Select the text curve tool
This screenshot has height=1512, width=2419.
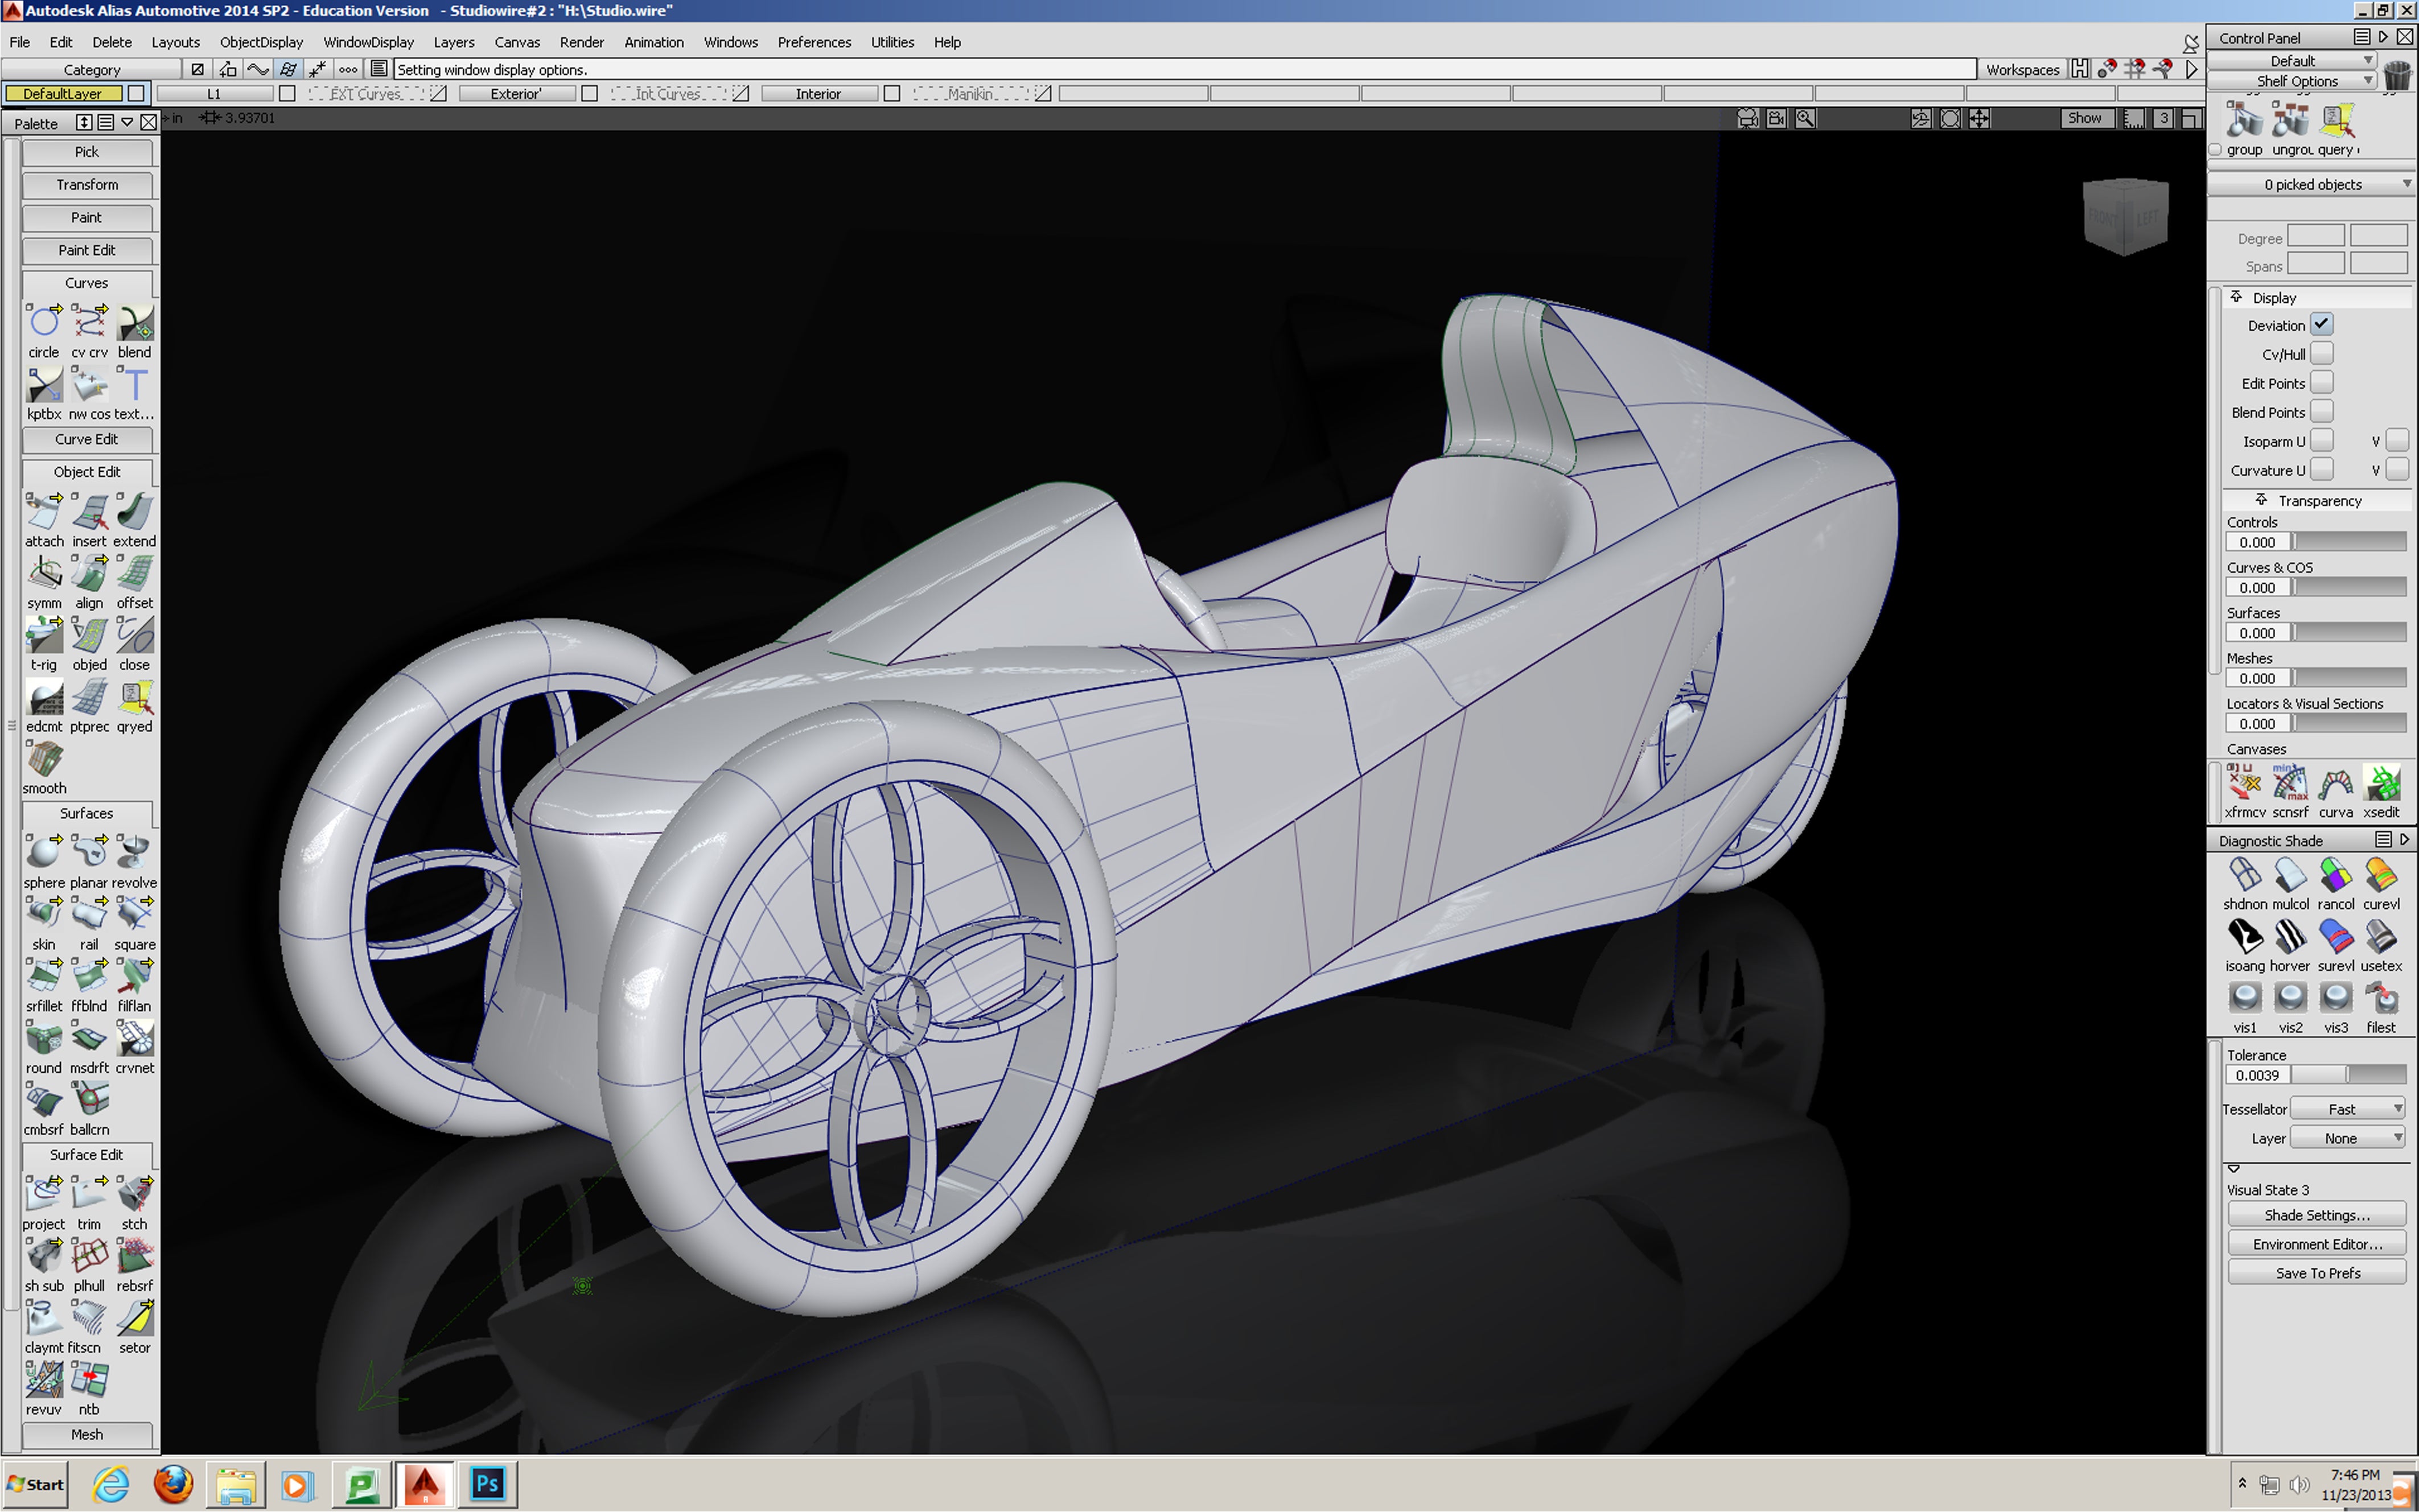coord(135,385)
